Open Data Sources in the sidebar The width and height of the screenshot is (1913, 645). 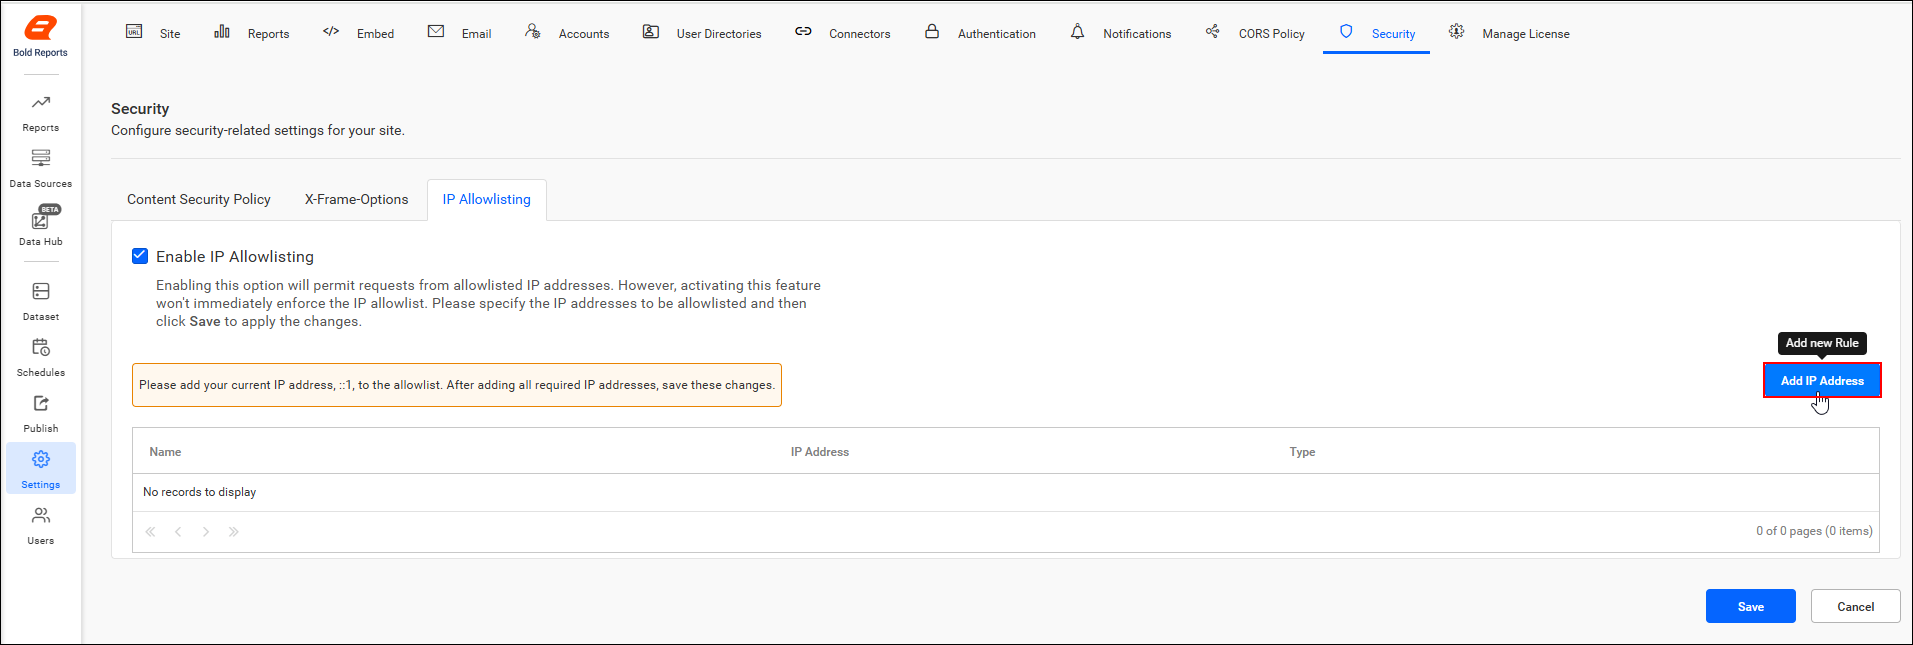point(41,169)
